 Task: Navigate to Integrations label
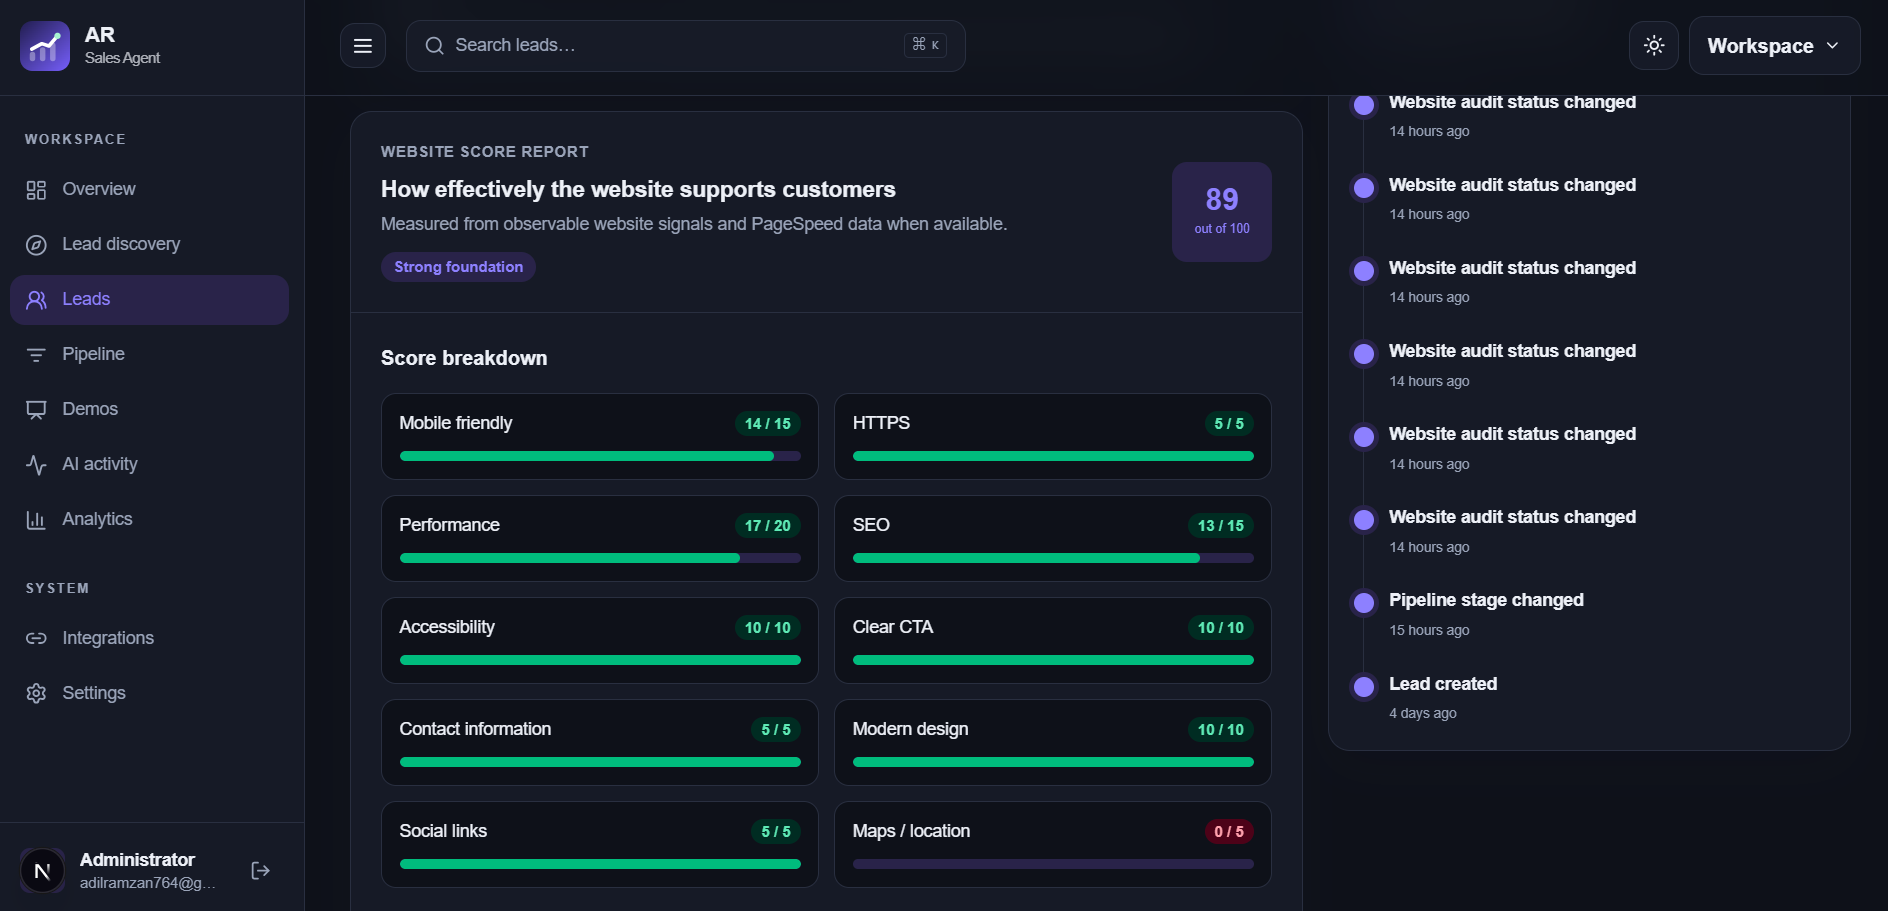click(108, 638)
